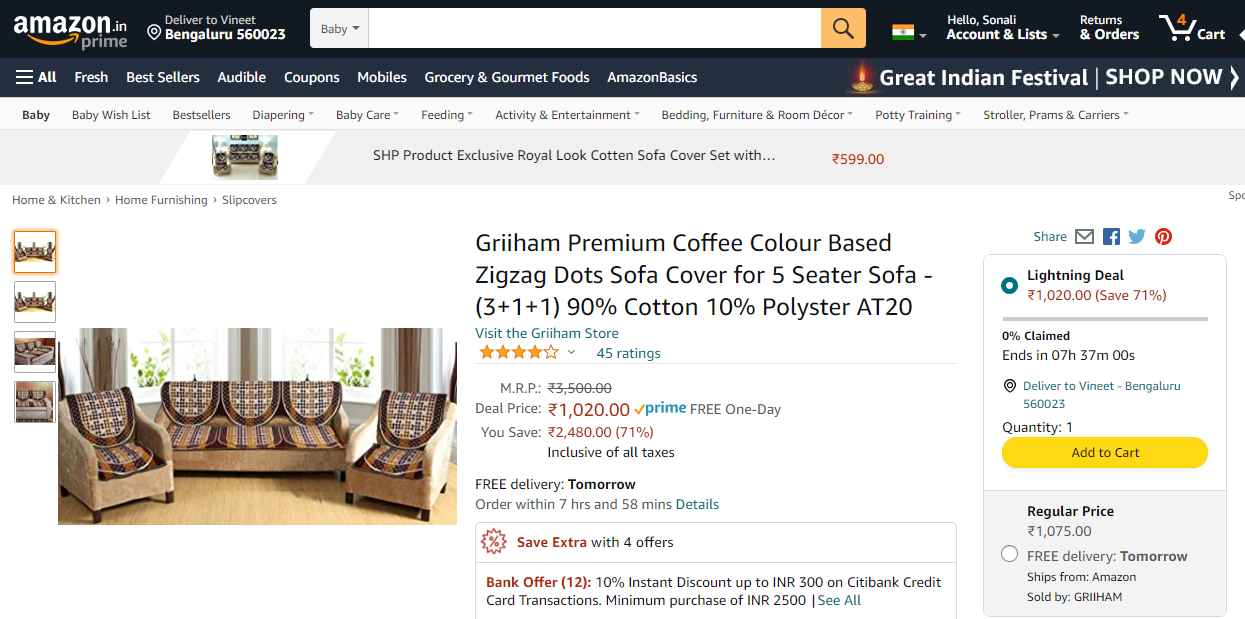Open the Baby search category dropdown
1245x619 pixels.
click(x=340, y=29)
